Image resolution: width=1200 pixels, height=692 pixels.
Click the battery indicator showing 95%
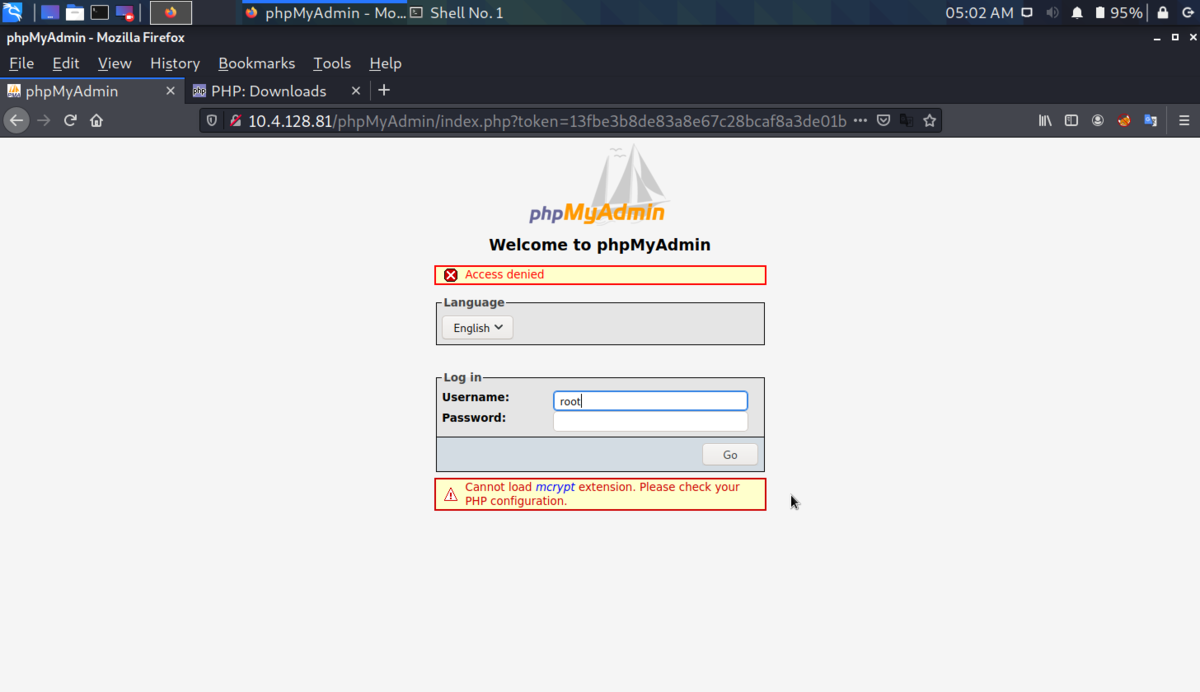click(x=1118, y=13)
